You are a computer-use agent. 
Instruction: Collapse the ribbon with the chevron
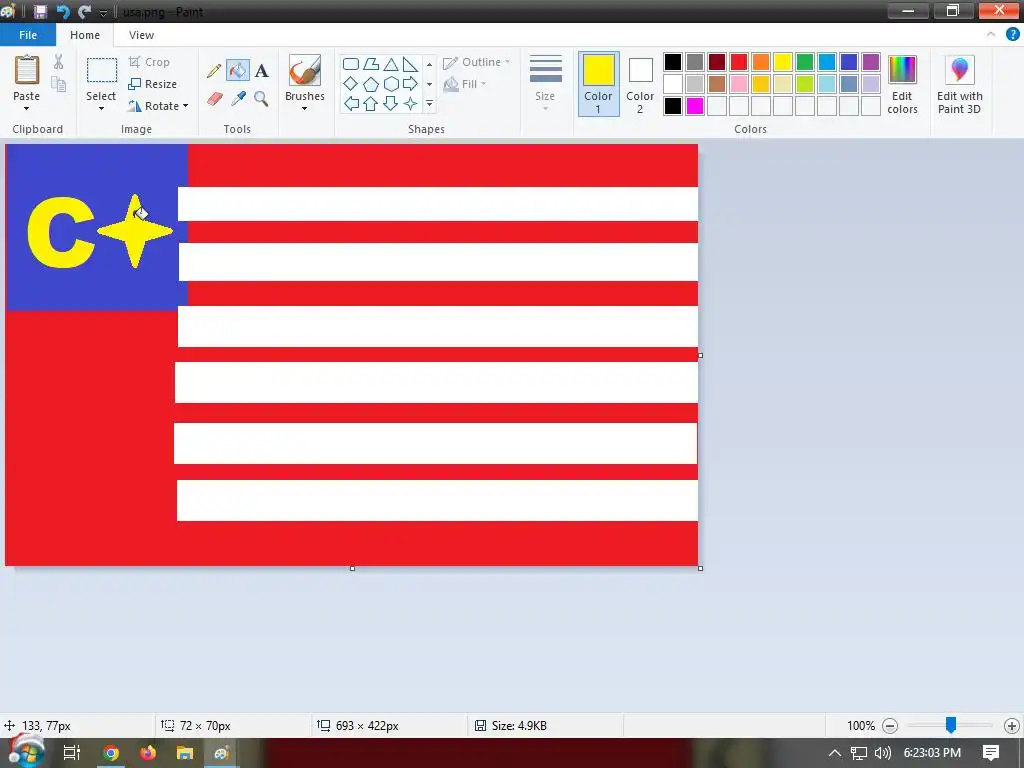point(991,35)
